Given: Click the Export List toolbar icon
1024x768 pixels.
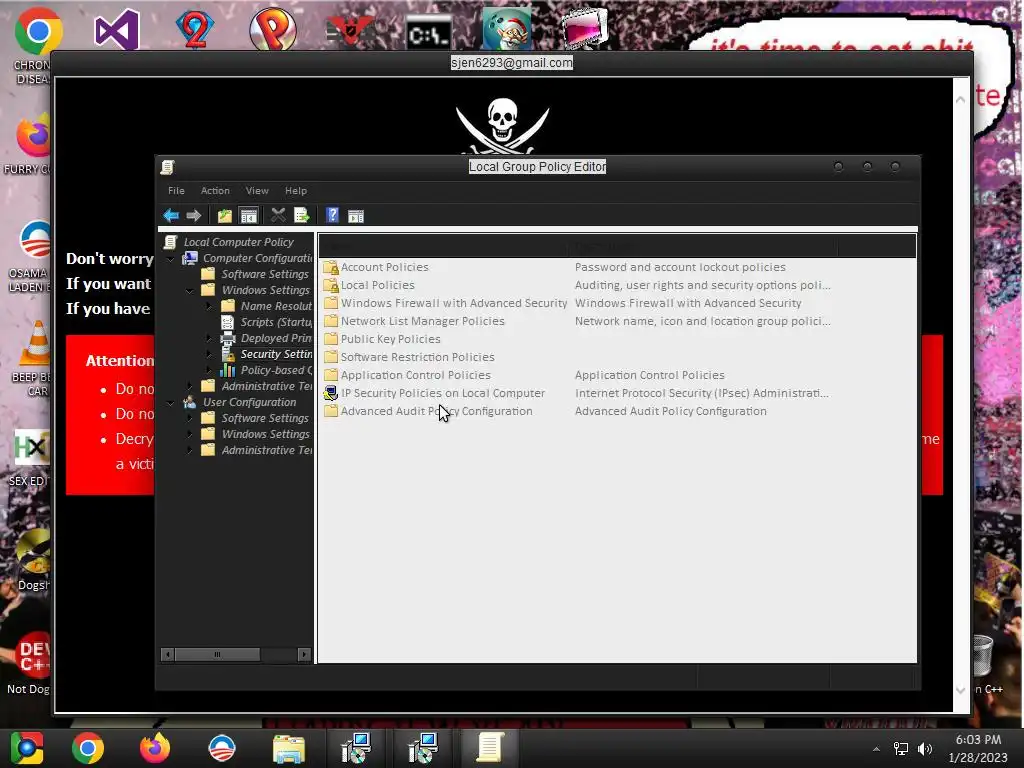Looking at the screenshot, I should point(301,215).
